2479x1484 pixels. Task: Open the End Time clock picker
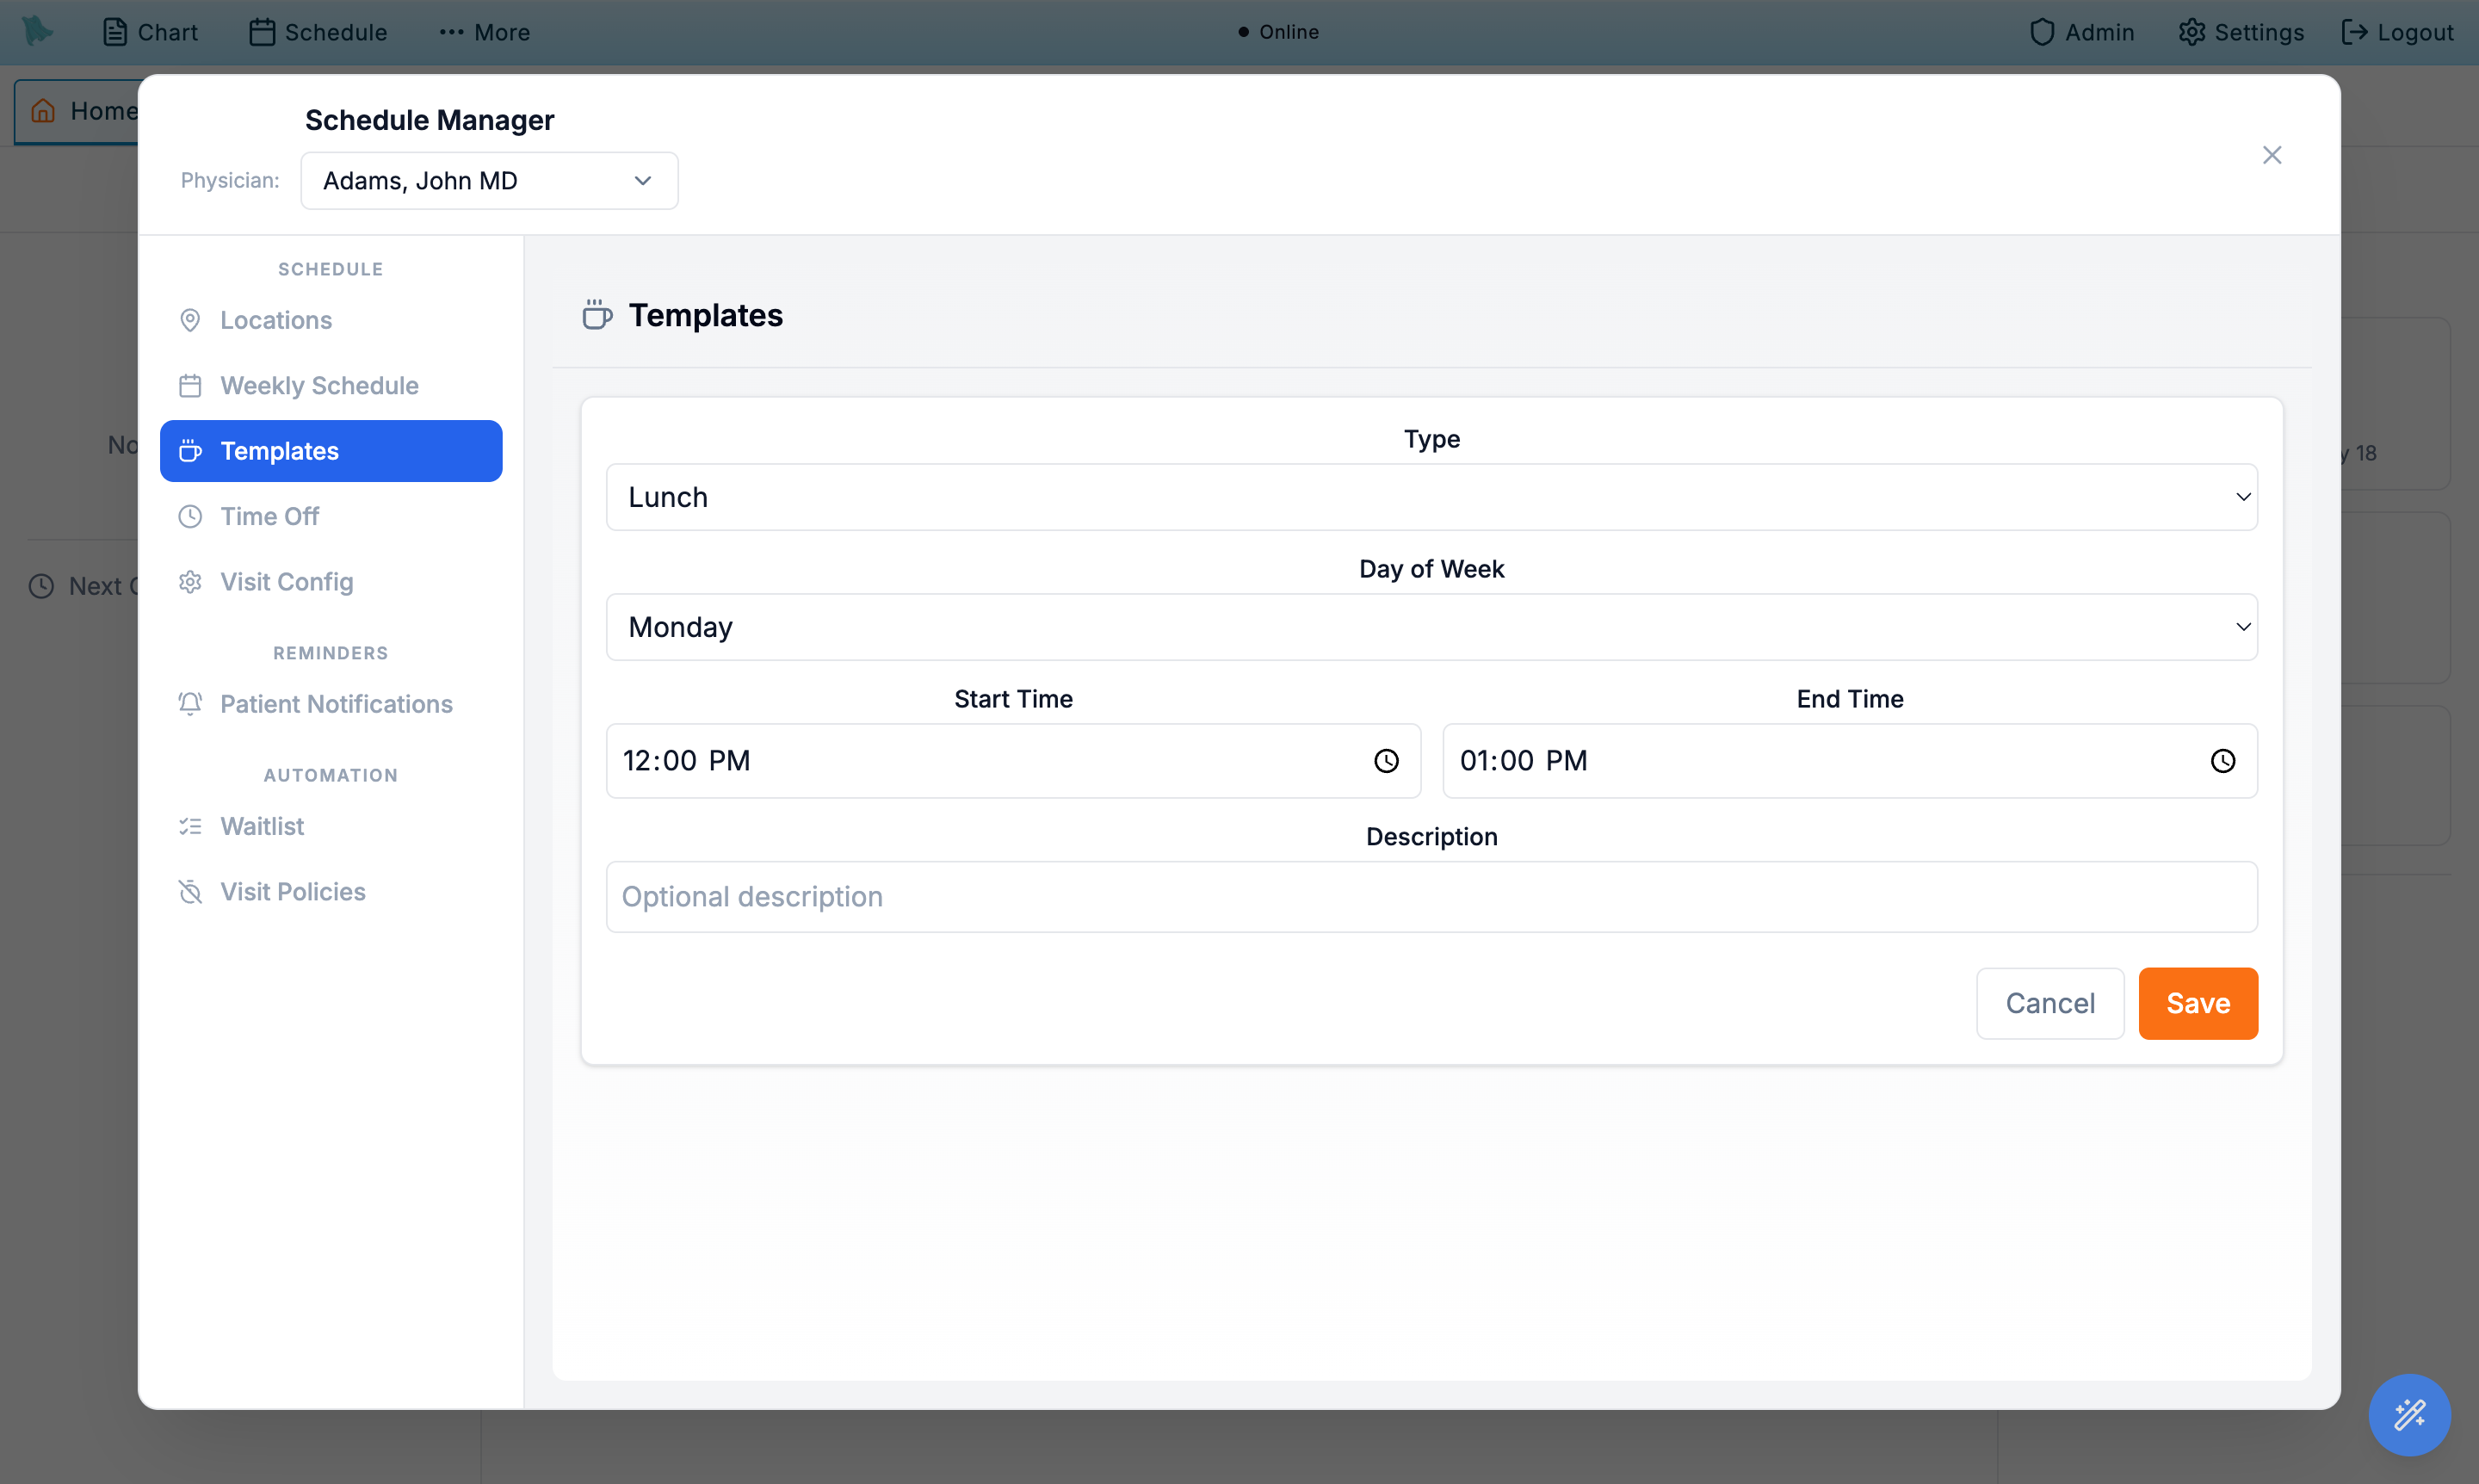click(2222, 761)
